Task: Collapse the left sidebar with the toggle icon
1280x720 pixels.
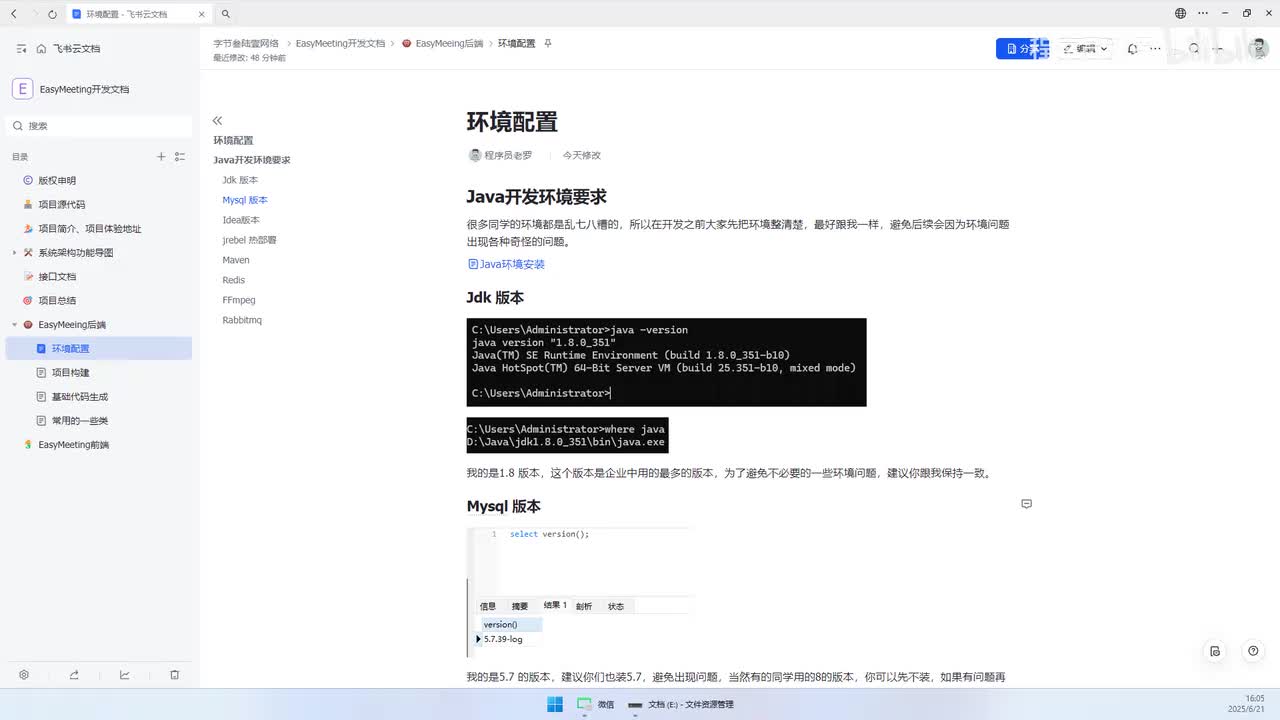Action: point(21,48)
